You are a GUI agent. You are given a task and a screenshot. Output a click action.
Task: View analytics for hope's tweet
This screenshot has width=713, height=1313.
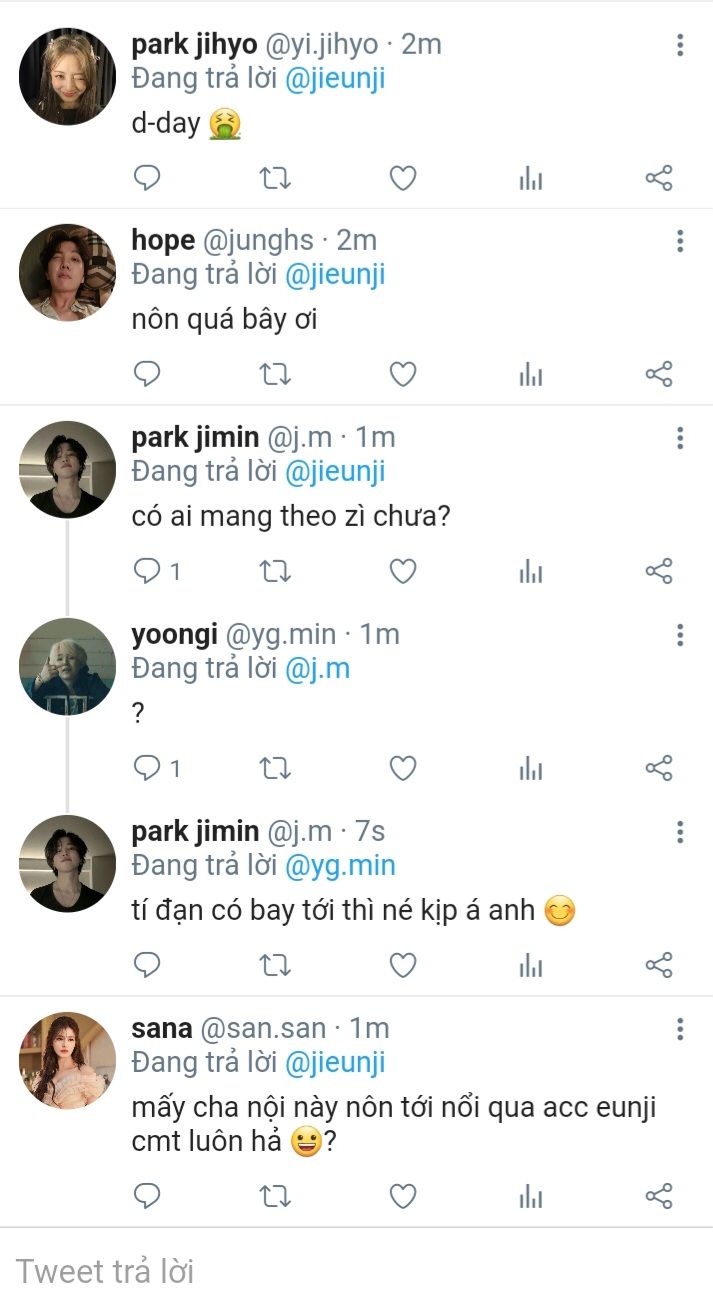point(531,374)
